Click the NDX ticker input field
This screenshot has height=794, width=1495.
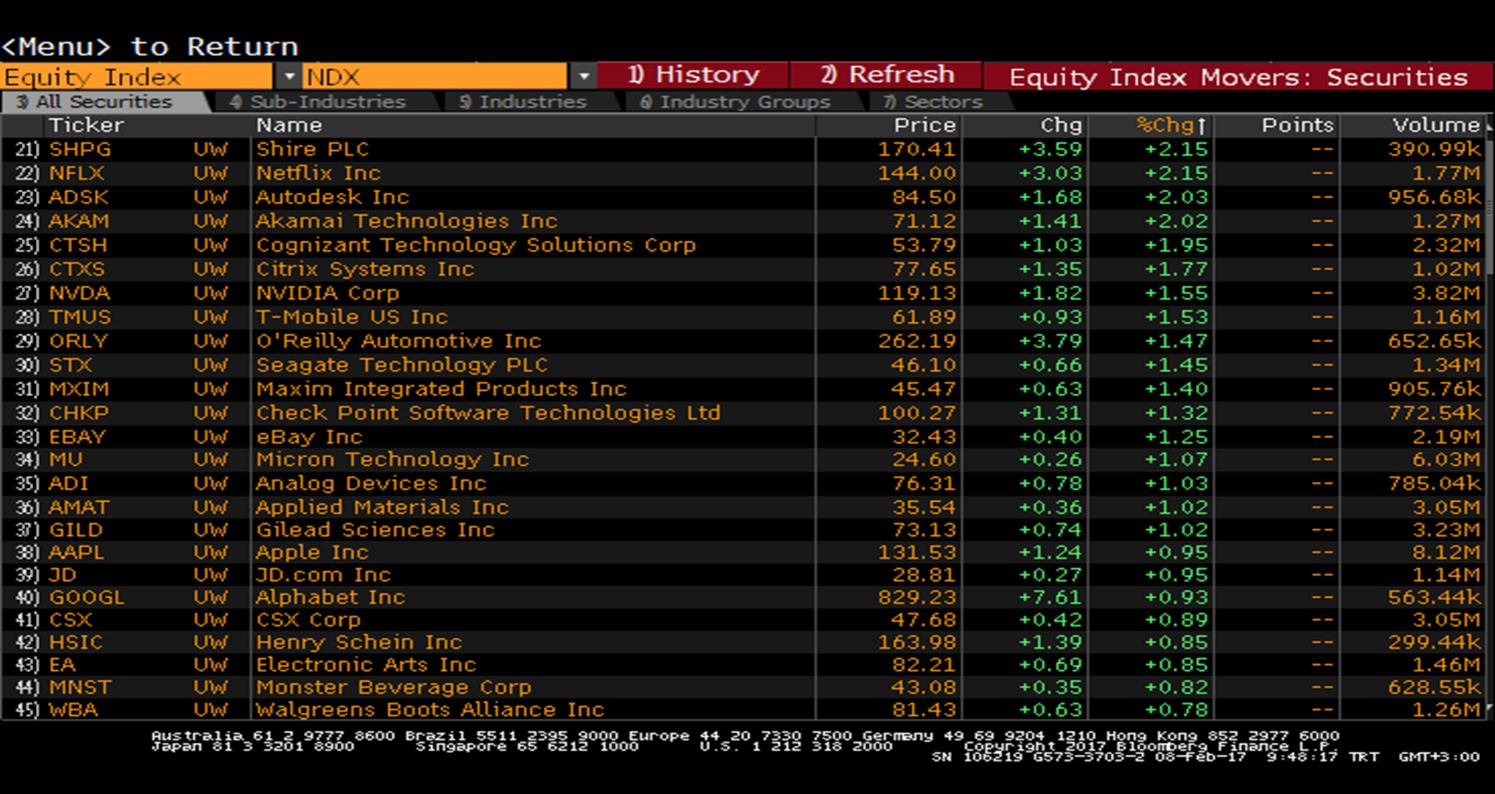[436, 77]
